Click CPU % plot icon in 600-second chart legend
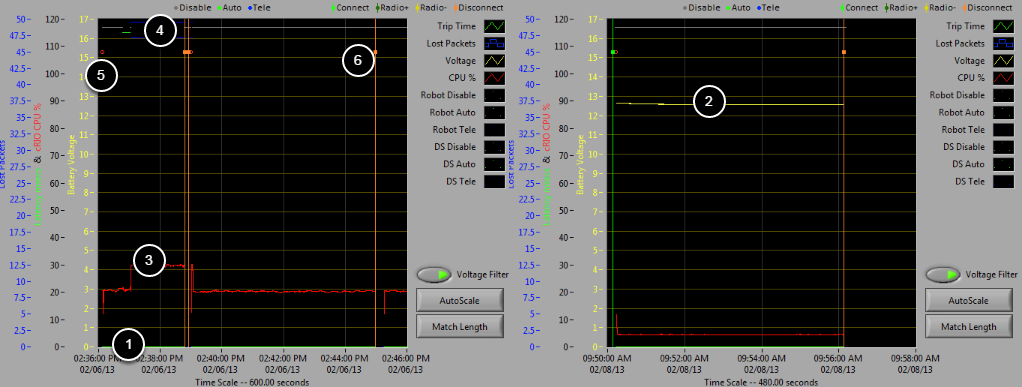1022x387 pixels. pos(495,78)
